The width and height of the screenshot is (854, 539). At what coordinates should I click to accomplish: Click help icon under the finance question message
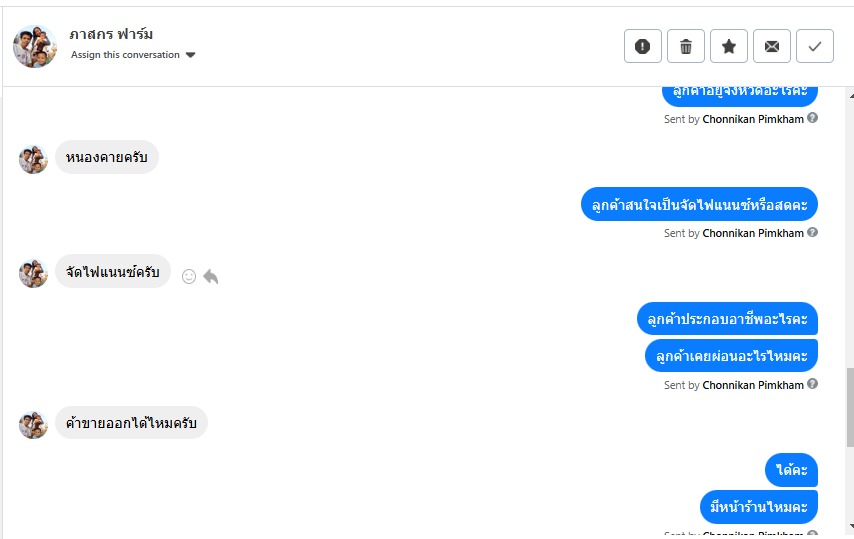tap(812, 232)
